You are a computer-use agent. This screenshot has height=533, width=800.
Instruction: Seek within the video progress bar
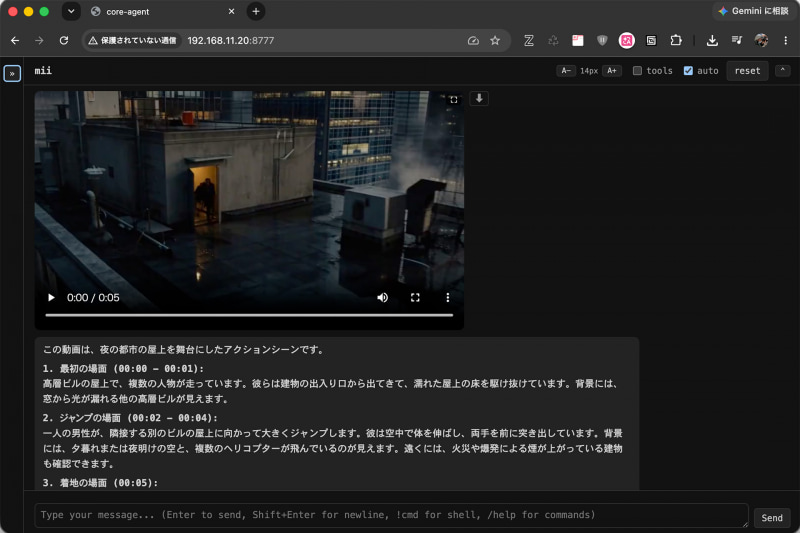[x=249, y=315]
